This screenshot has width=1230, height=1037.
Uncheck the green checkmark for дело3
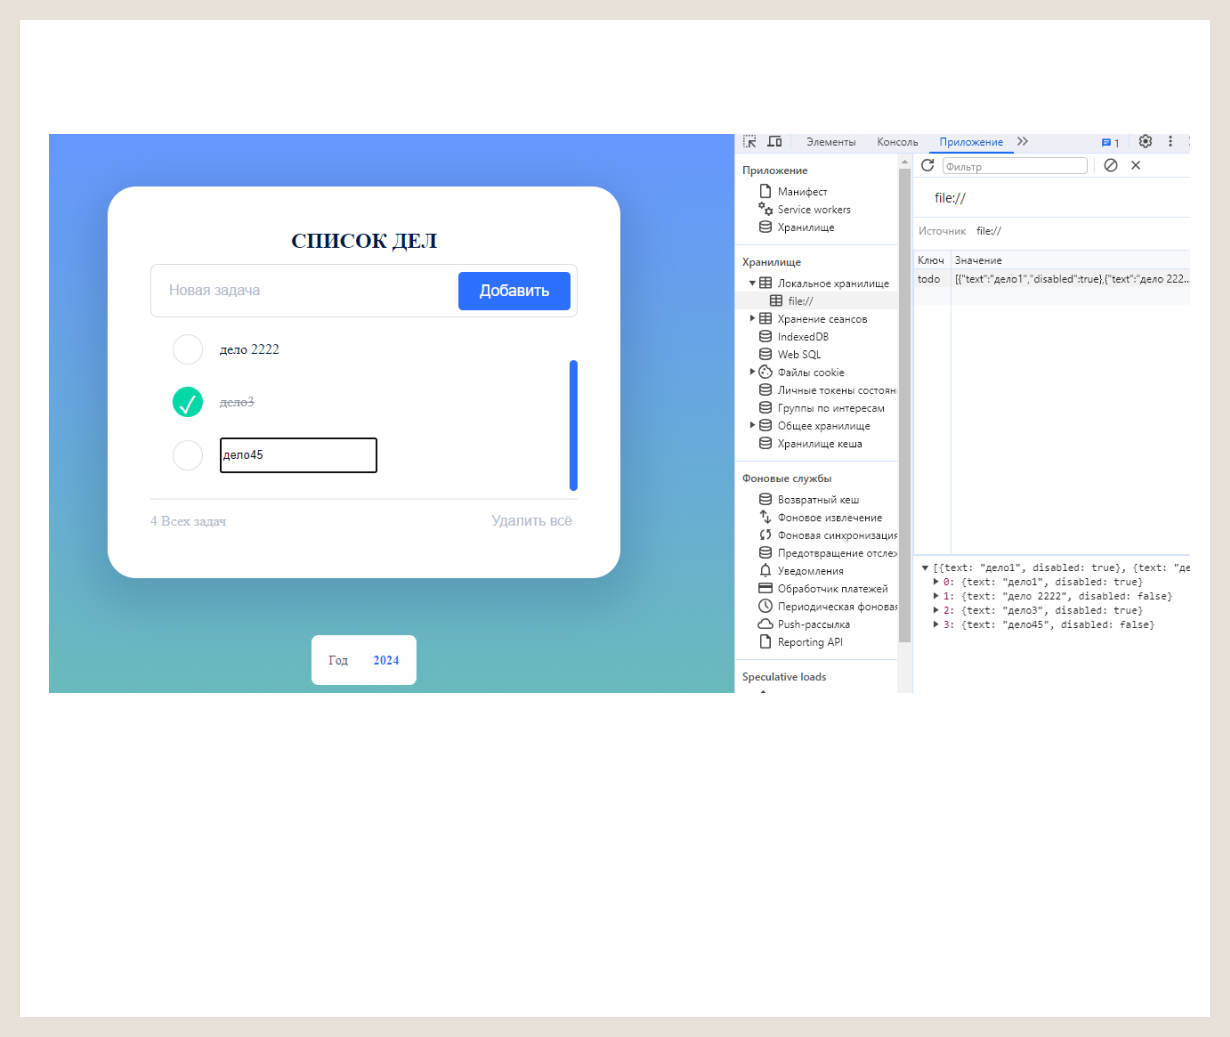click(187, 402)
